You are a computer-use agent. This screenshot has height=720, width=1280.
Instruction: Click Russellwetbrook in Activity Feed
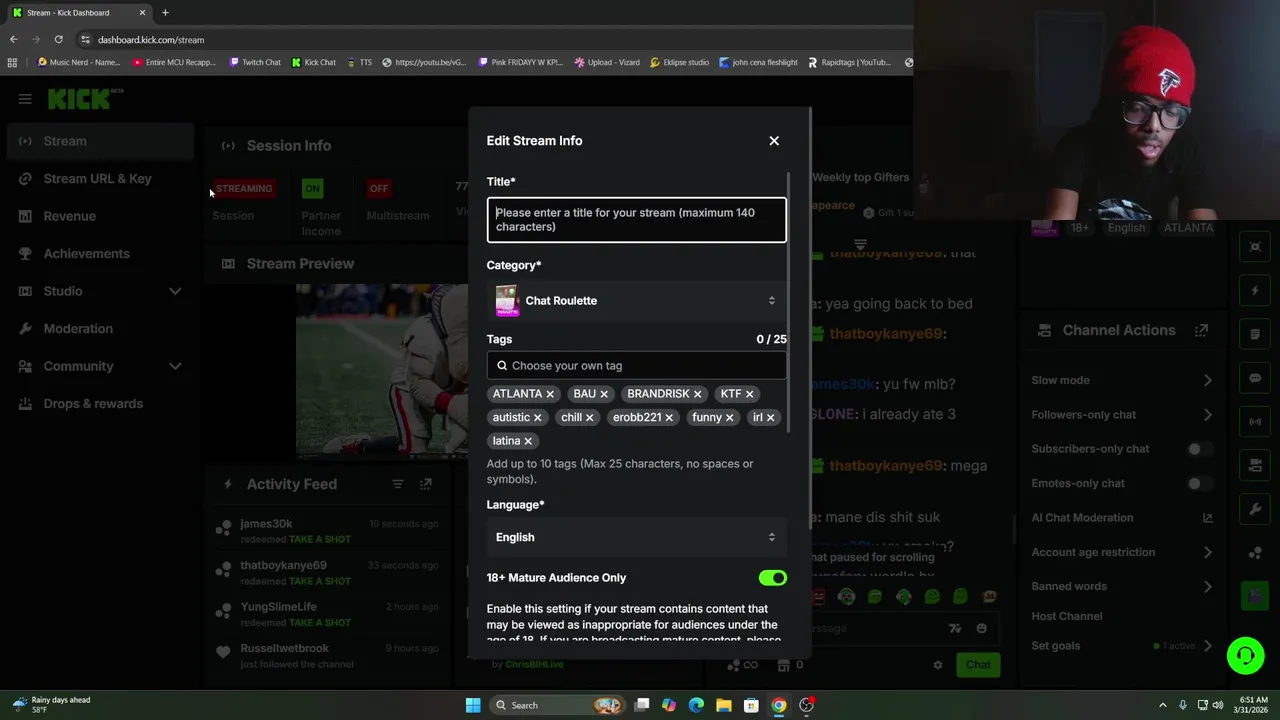click(x=284, y=649)
